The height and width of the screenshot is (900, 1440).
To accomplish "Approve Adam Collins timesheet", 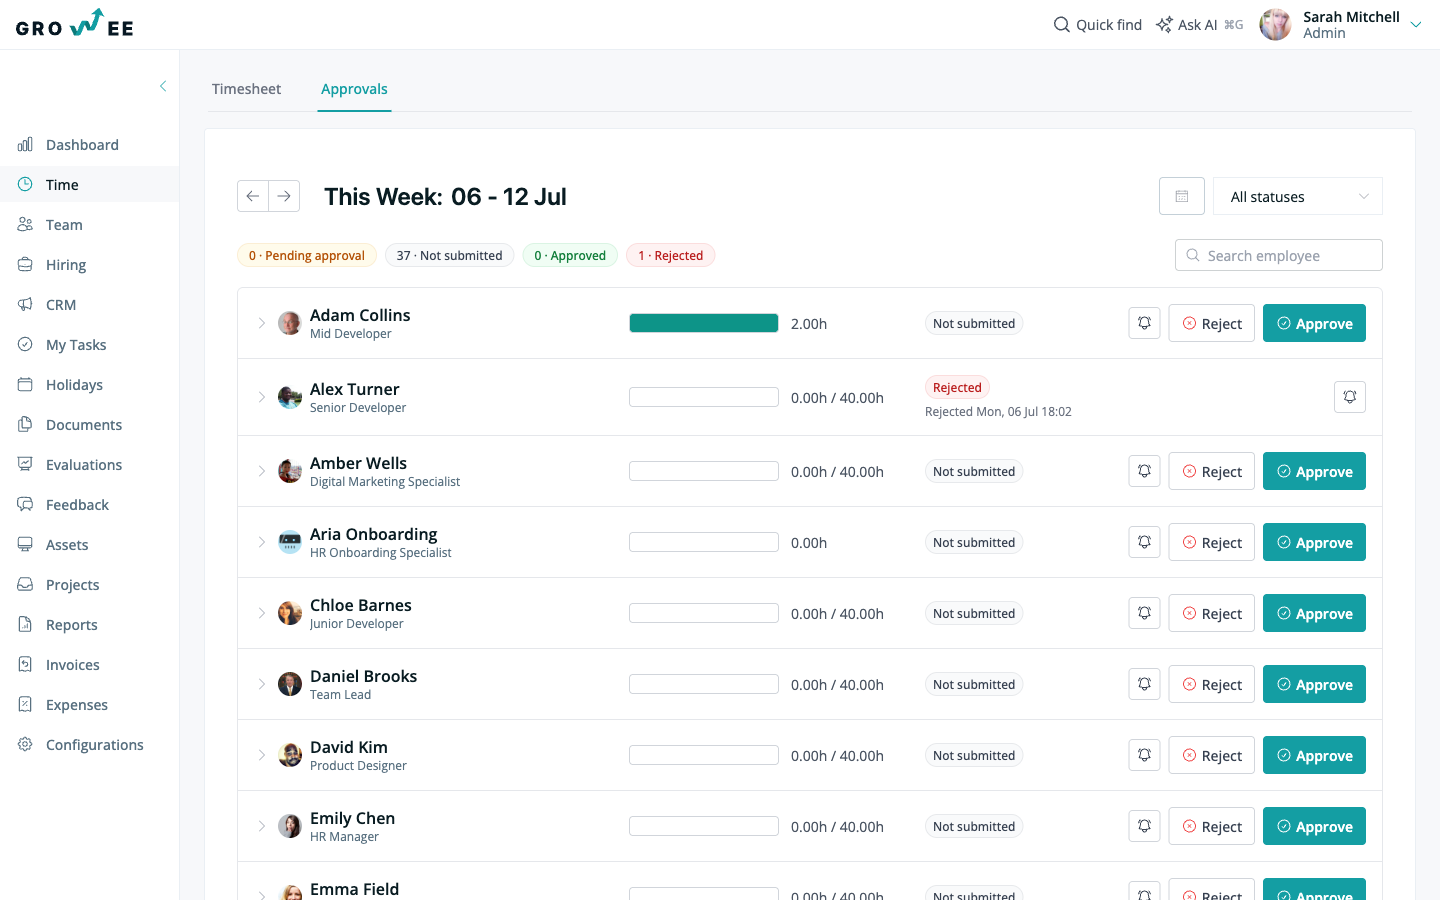I will (x=1314, y=323).
